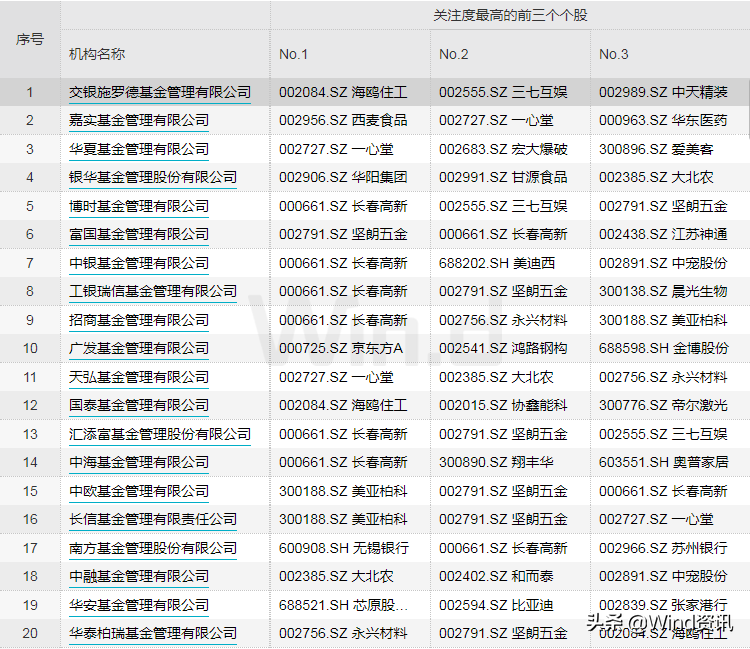
Task: Open 中欧基金管理有限公司 link
Action: coord(139,491)
